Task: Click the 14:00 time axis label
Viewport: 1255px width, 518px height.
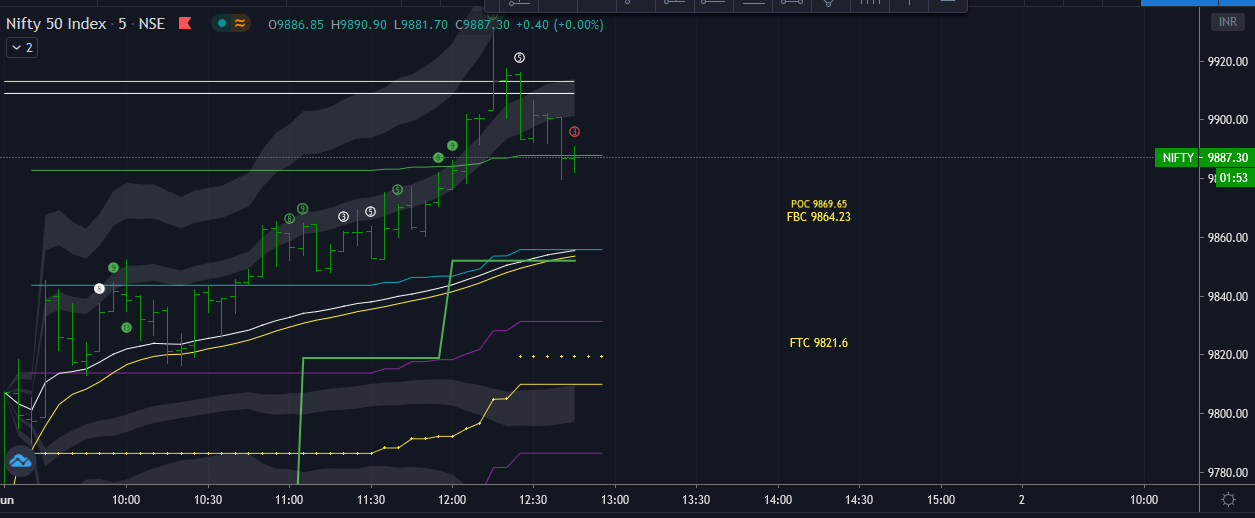Action: (x=777, y=499)
